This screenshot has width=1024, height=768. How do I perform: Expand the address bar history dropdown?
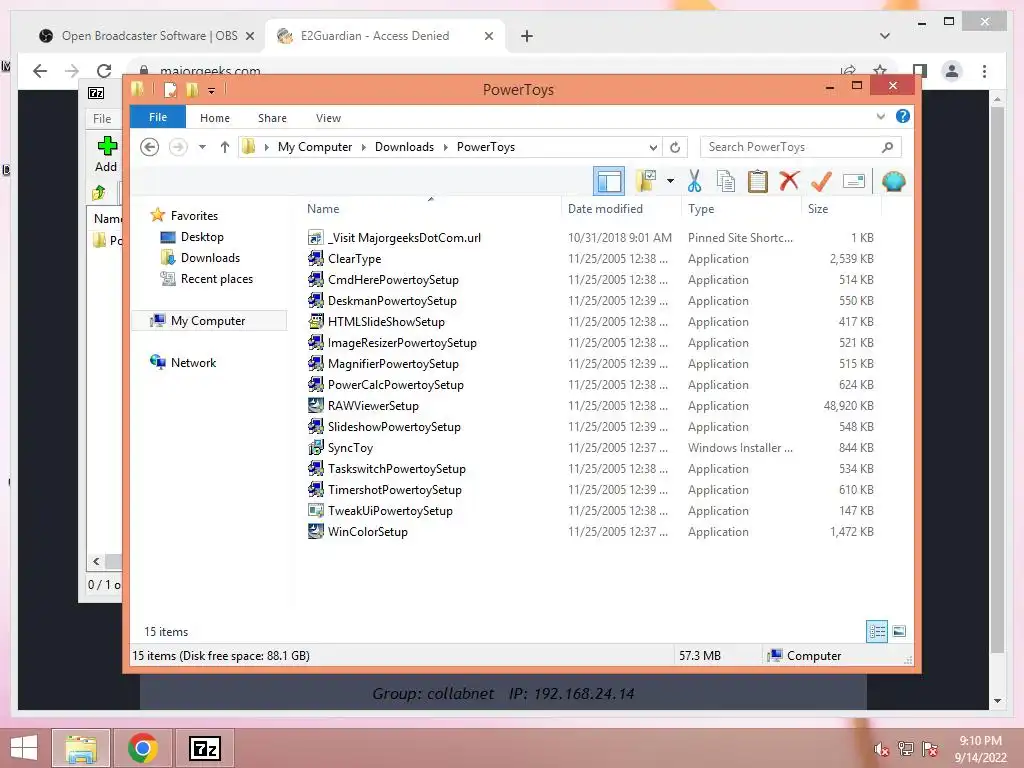653,147
